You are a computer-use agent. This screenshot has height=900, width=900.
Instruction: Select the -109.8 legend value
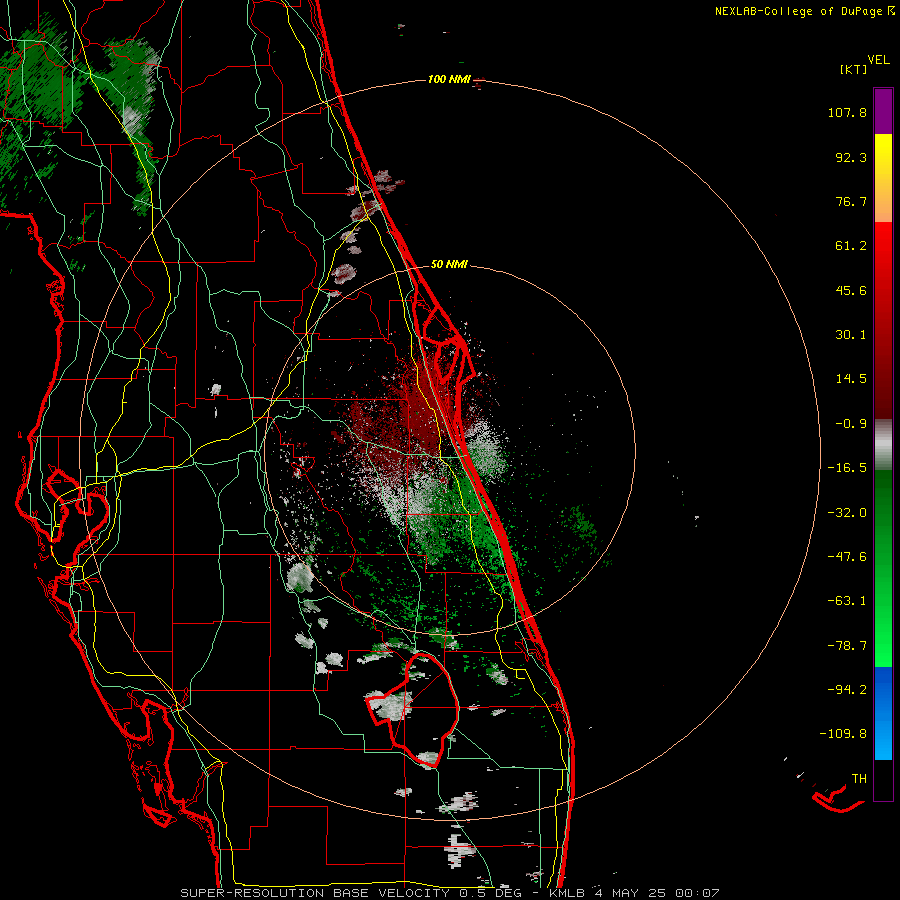(843, 734)
